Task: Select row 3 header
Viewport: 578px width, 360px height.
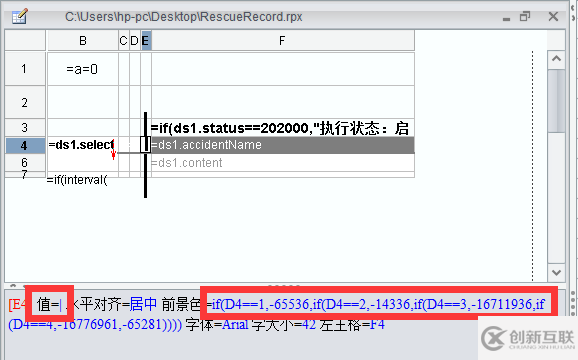Action: 24,128
